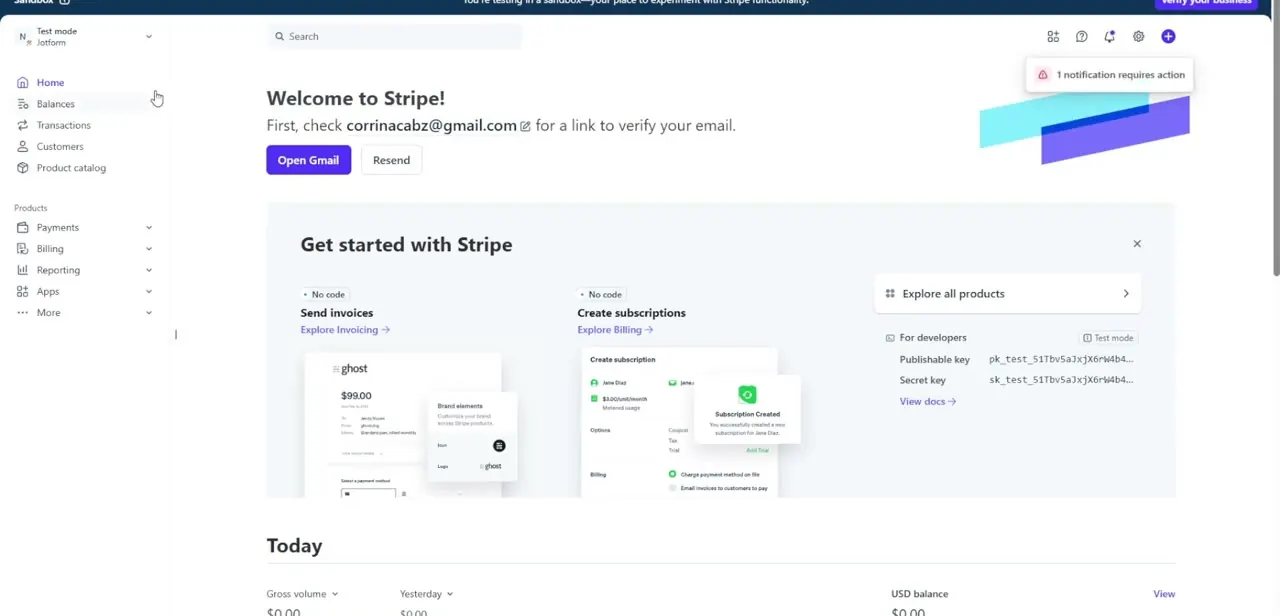
Task: Click the purple plus create icon
Action: [x=1168, y=36]
